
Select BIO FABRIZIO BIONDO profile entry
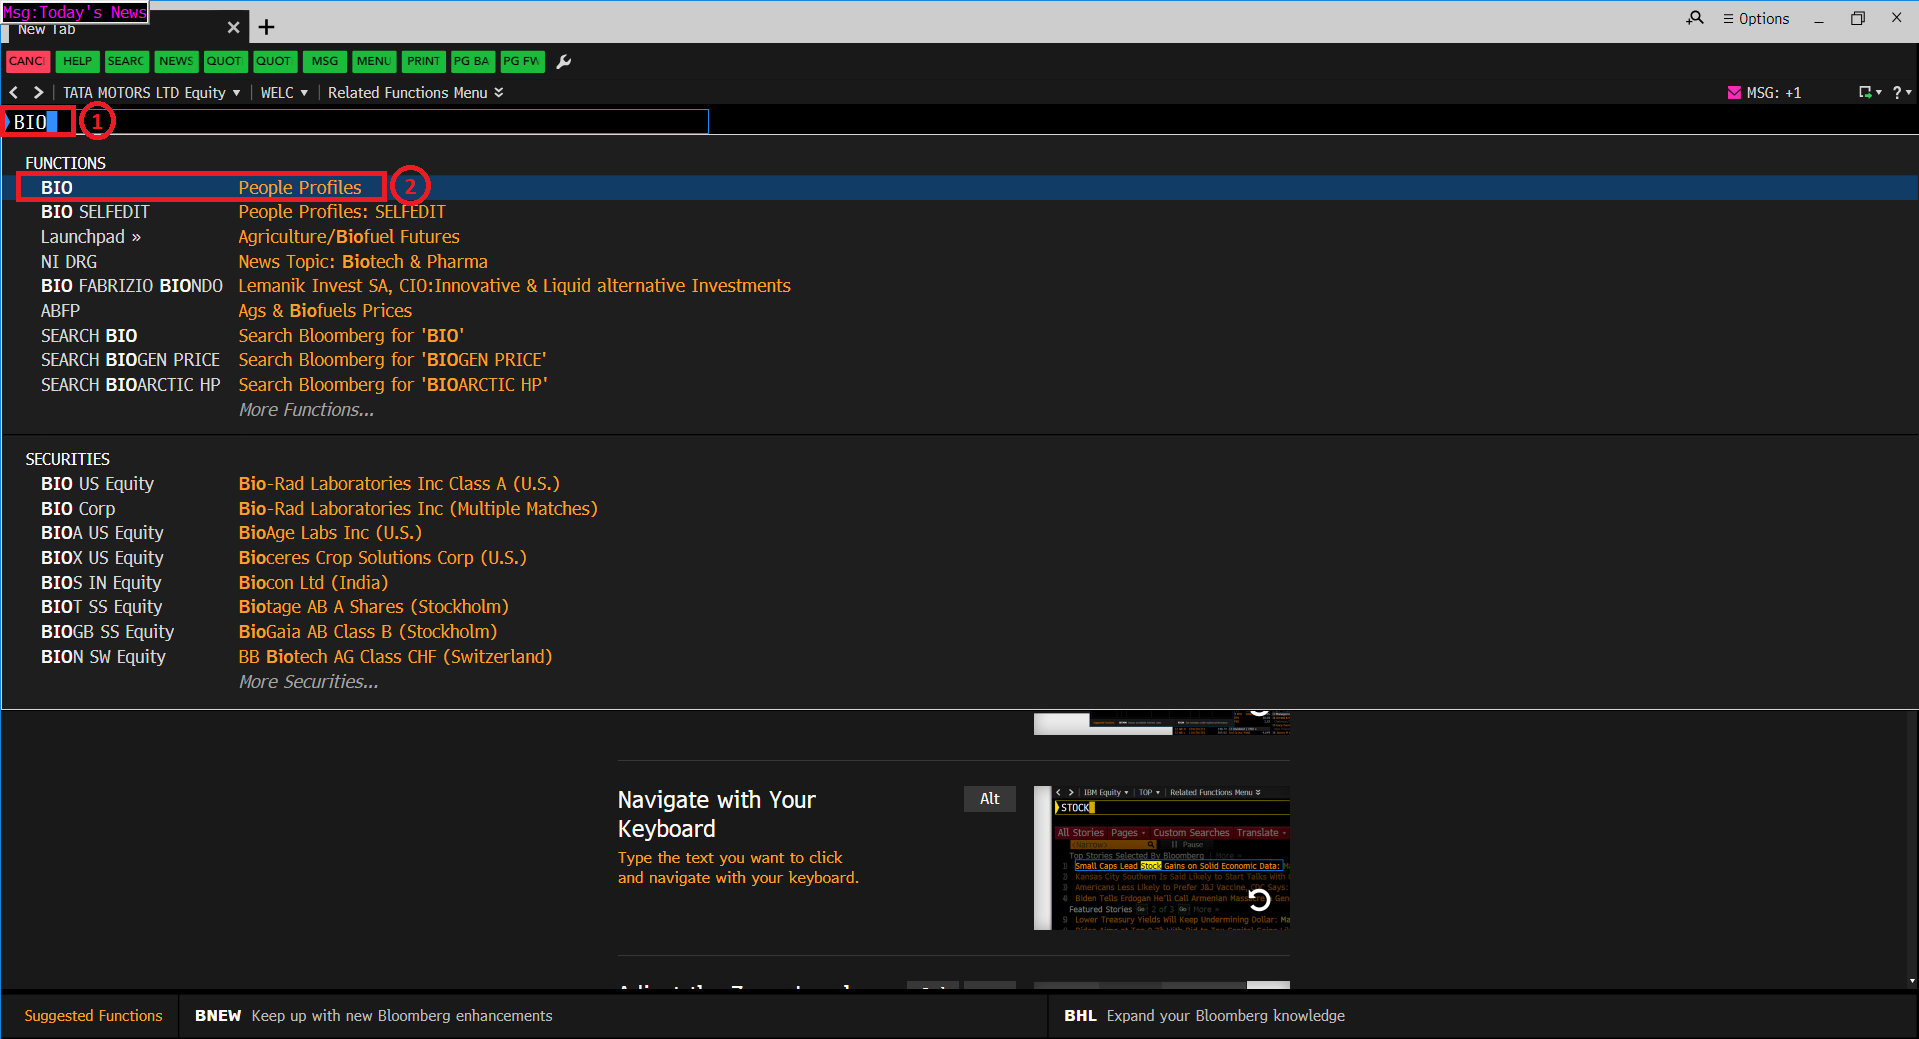[960, 286]
